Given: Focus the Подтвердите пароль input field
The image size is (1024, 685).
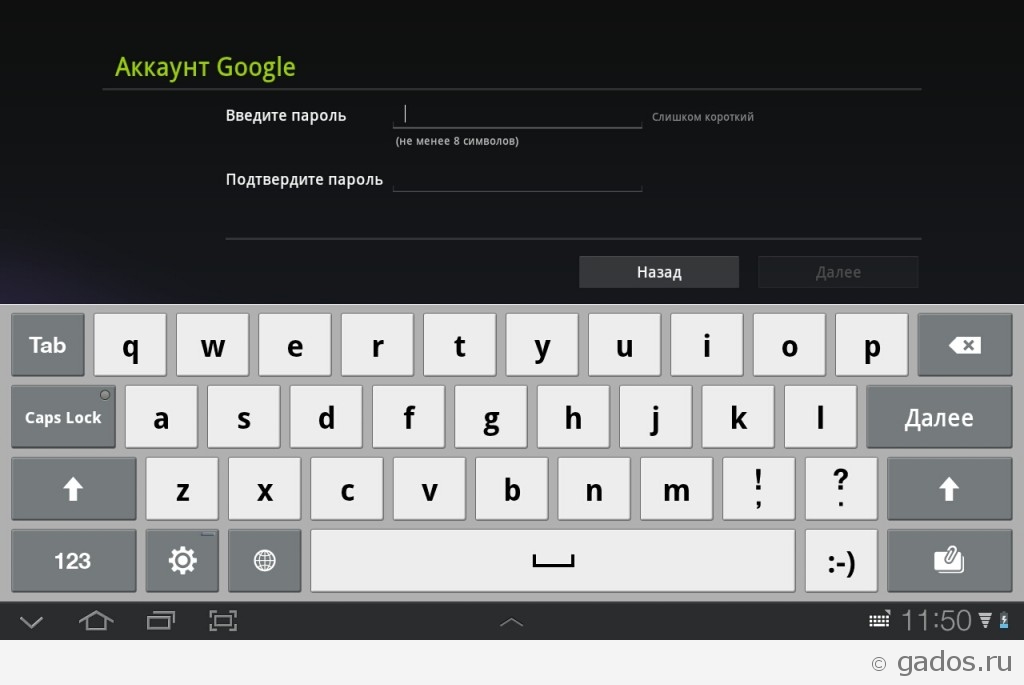Looking at the screenshot, I should click(517, 179).
